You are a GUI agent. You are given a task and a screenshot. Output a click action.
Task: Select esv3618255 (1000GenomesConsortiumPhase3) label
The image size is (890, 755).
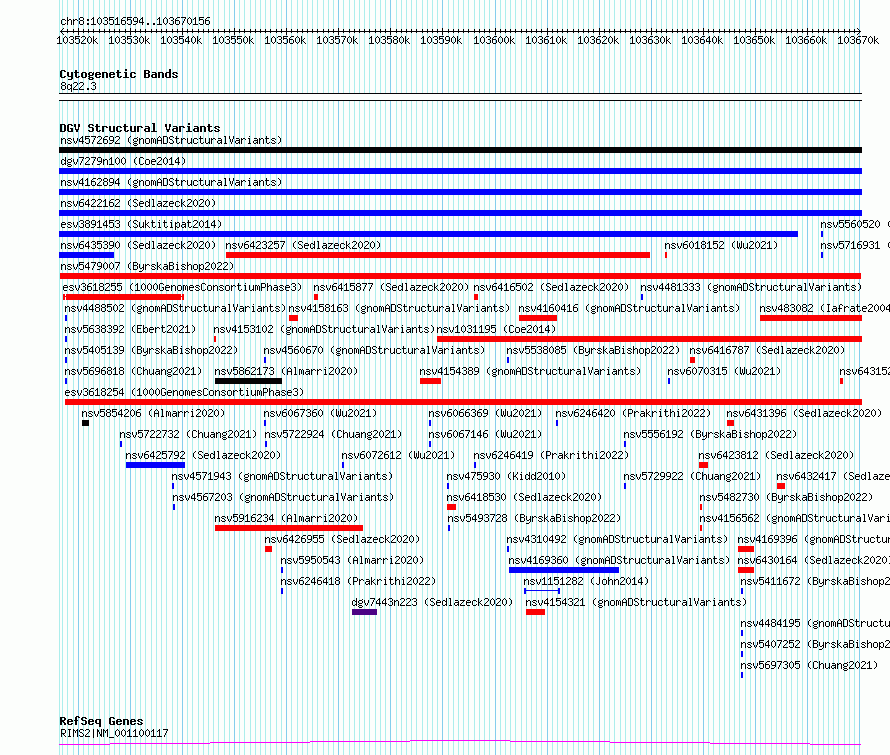pos(182,287)
